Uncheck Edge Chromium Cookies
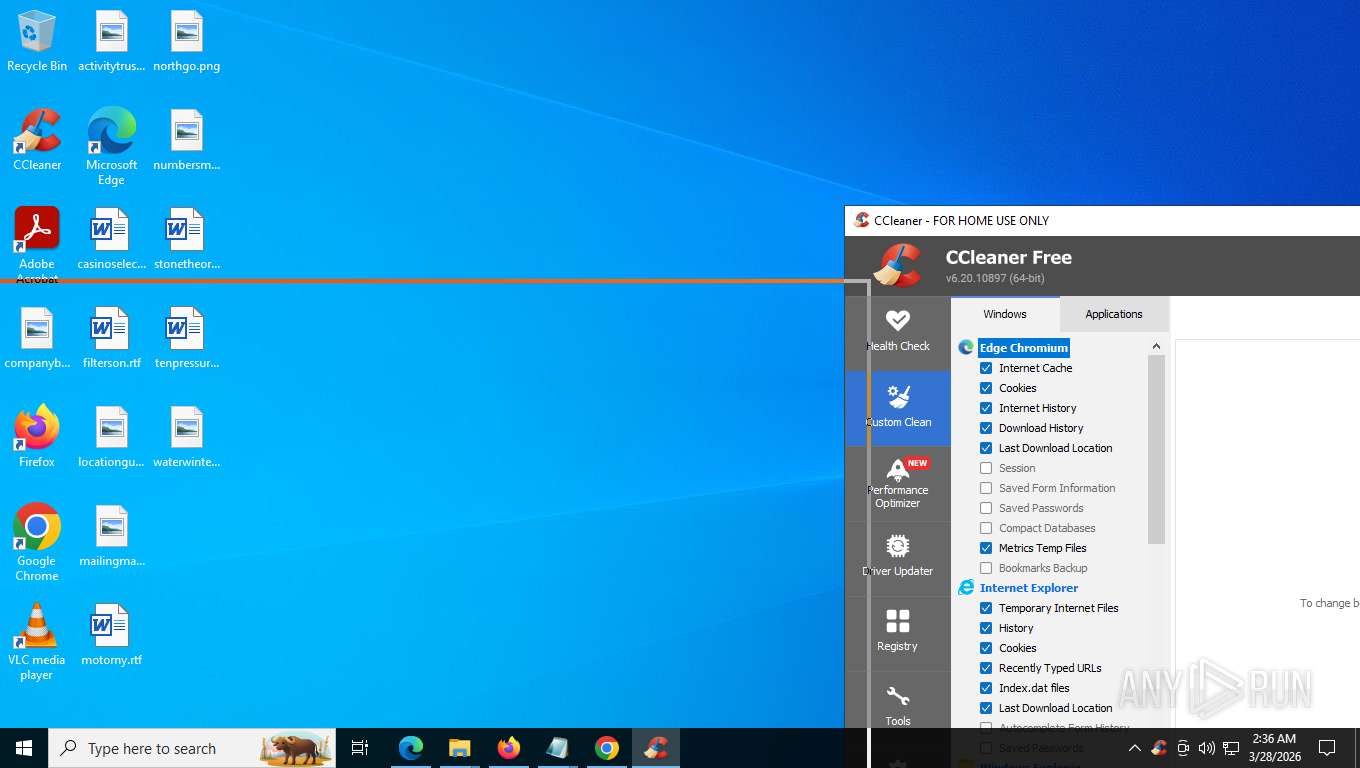 coord(986,388)
